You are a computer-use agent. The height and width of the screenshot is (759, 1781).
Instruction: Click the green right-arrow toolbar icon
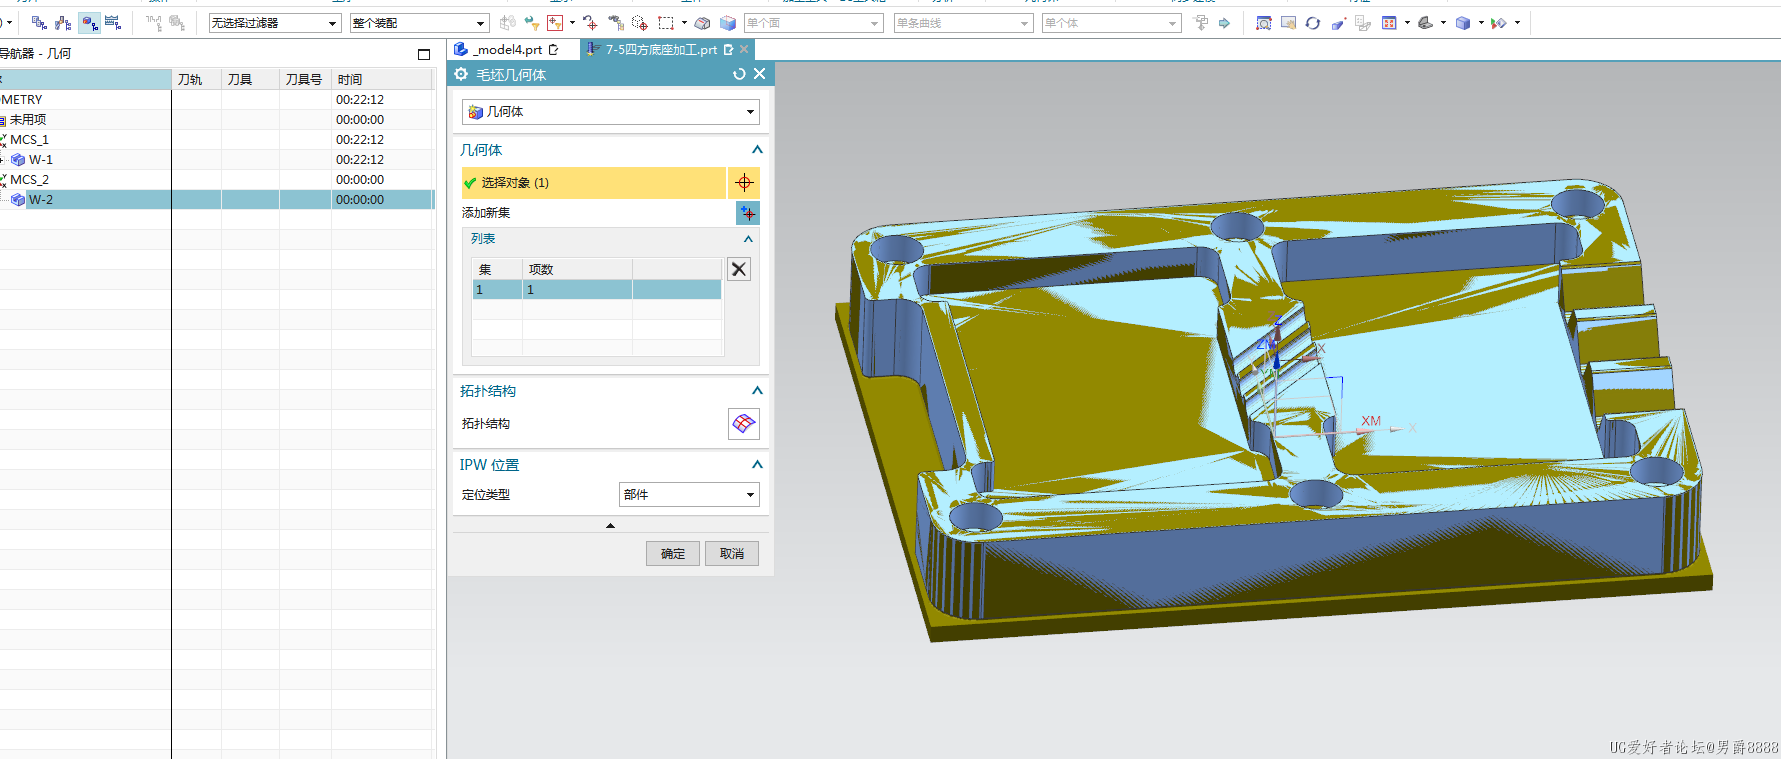pos(1224,22)
